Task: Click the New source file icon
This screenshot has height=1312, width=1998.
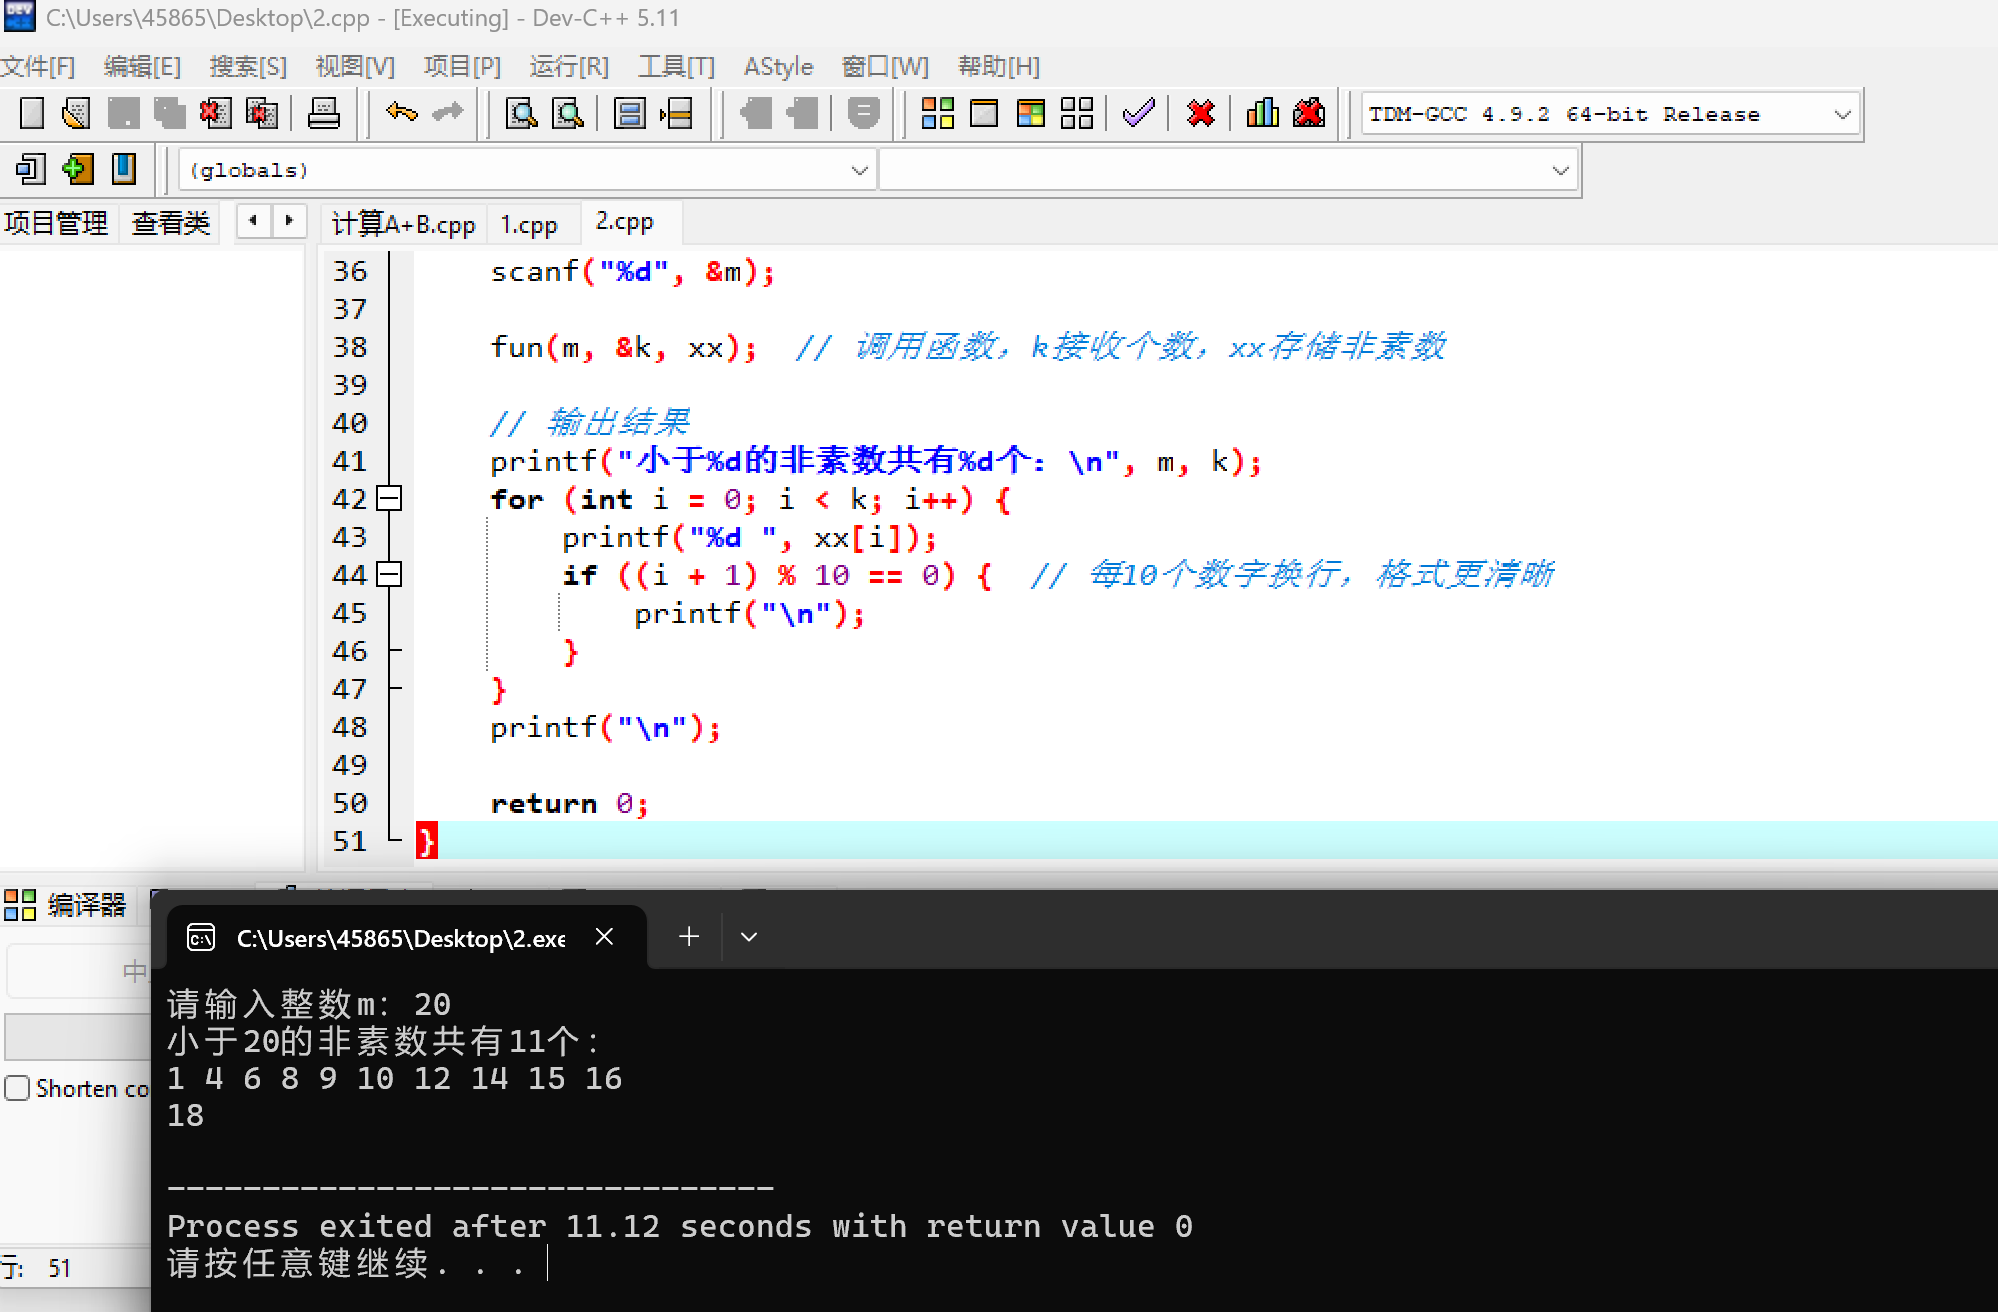Action: point(32,113)
